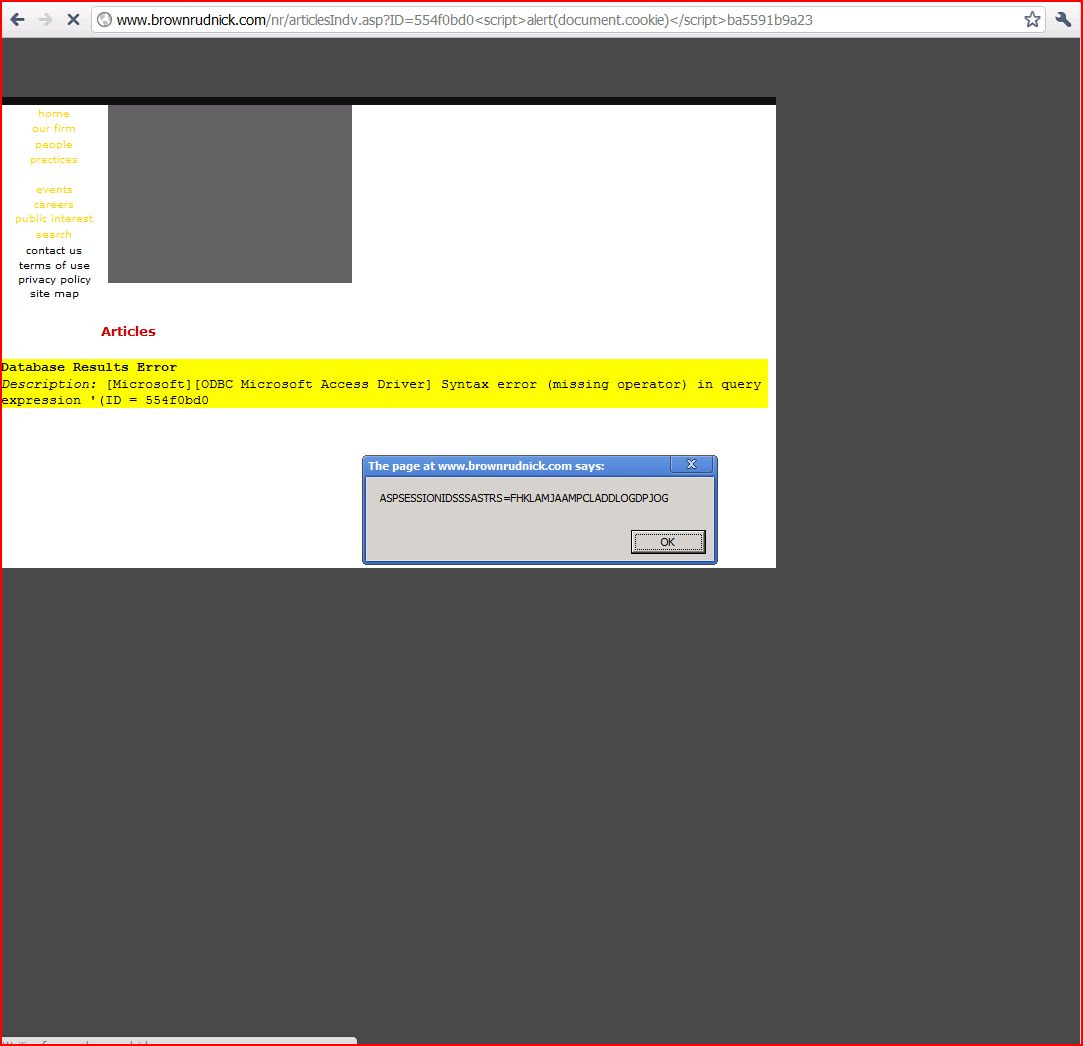
Task: Click the ASPSESSIONID cookie text in dialog
Action: 524,498
